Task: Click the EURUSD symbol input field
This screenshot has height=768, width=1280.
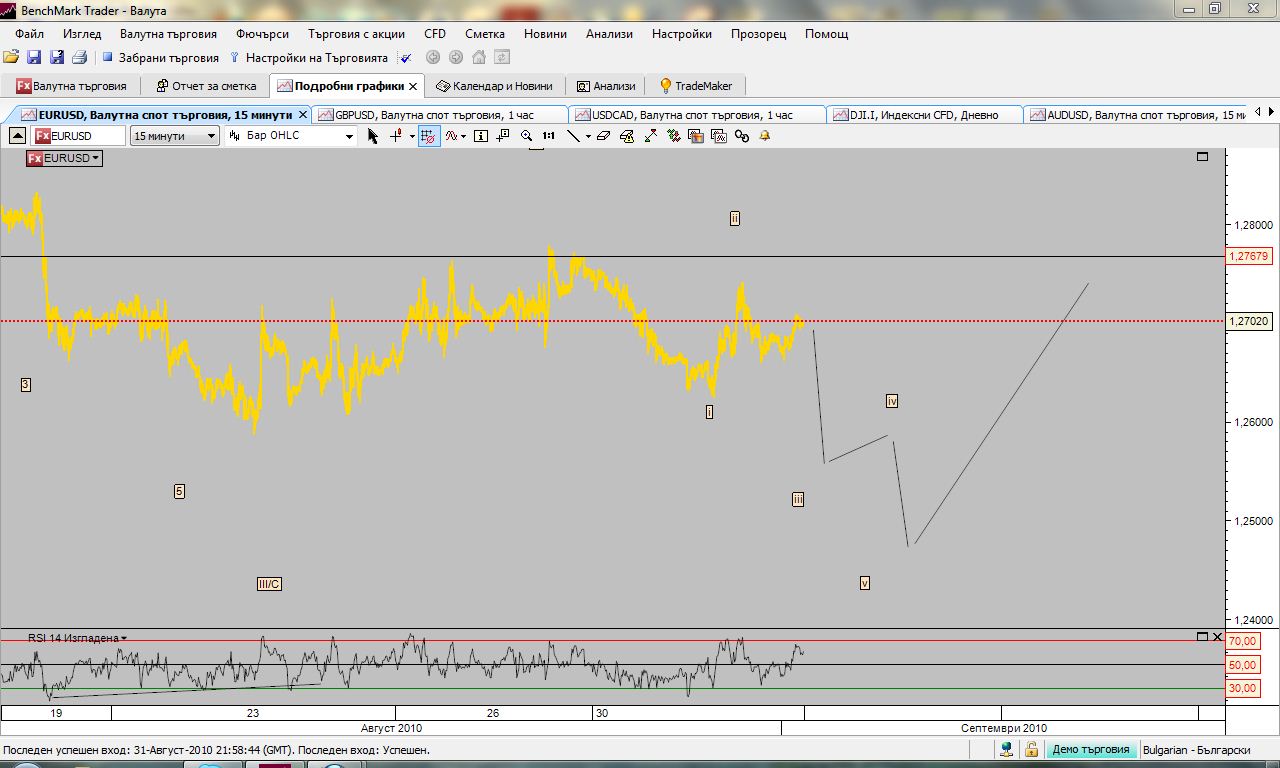Action: coord(78,136)
